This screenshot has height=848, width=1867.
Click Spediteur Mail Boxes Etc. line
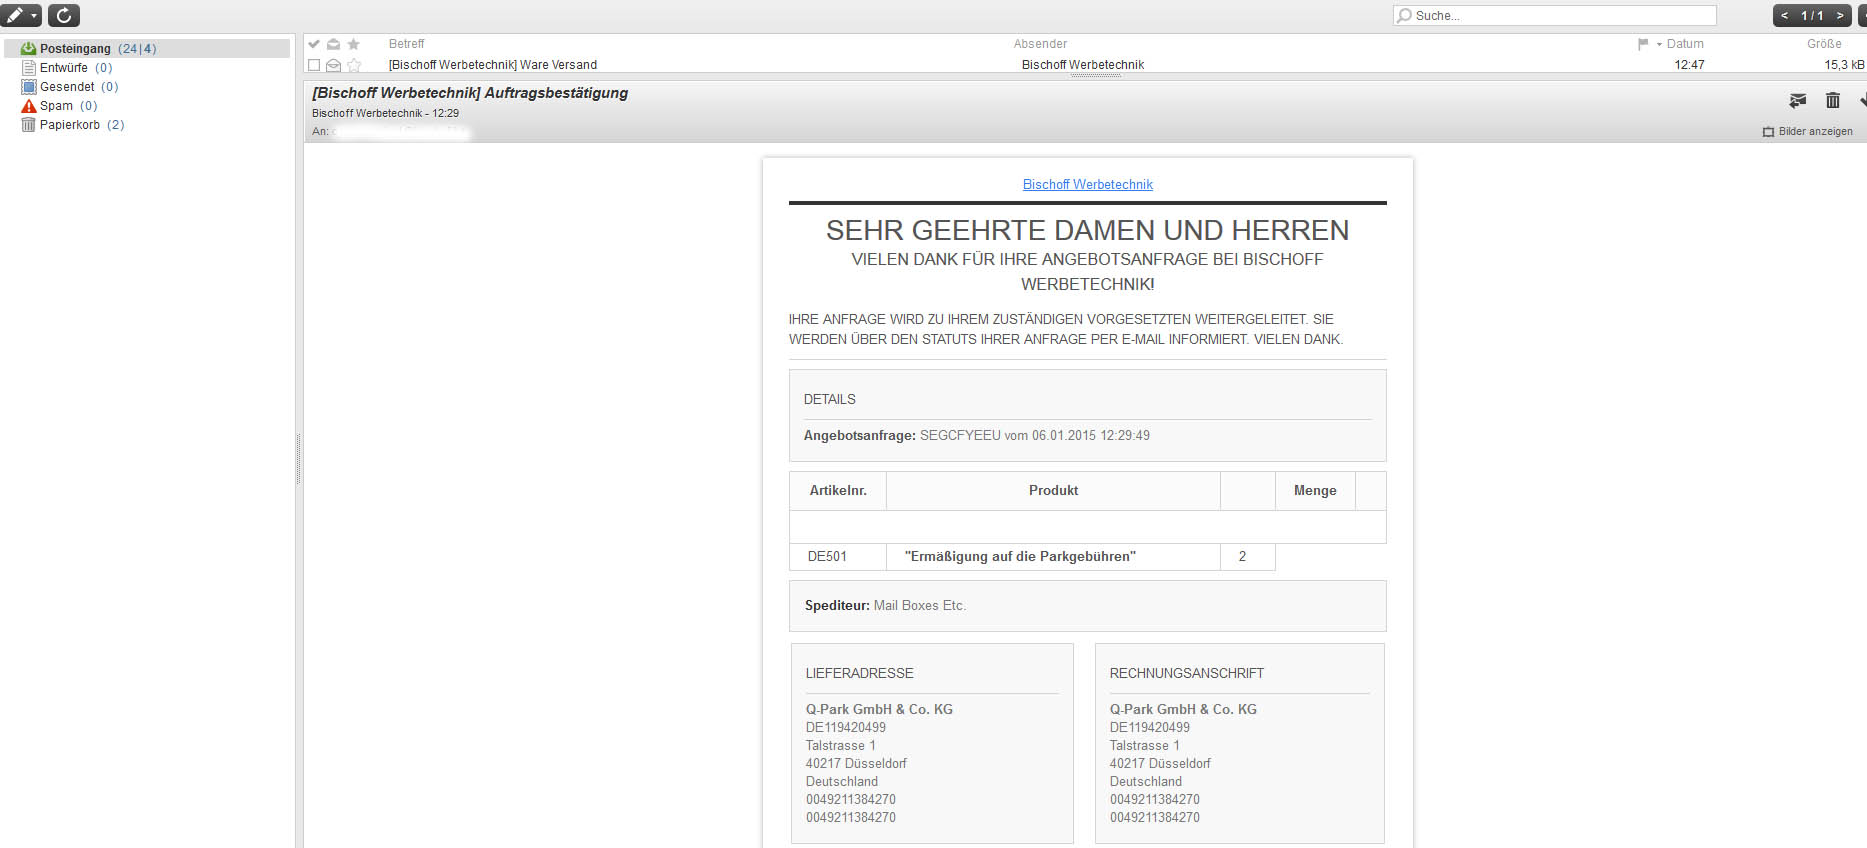click(x=885, y=606)
